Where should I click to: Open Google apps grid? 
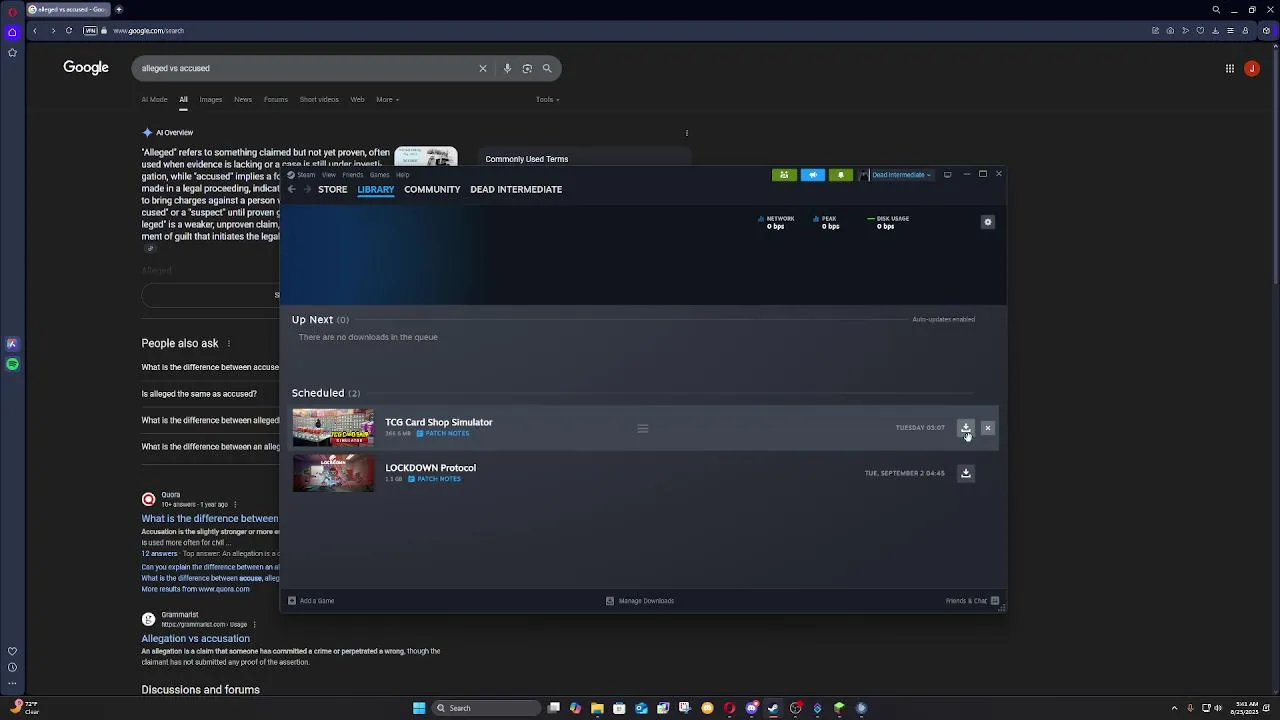click(1230, 68)
